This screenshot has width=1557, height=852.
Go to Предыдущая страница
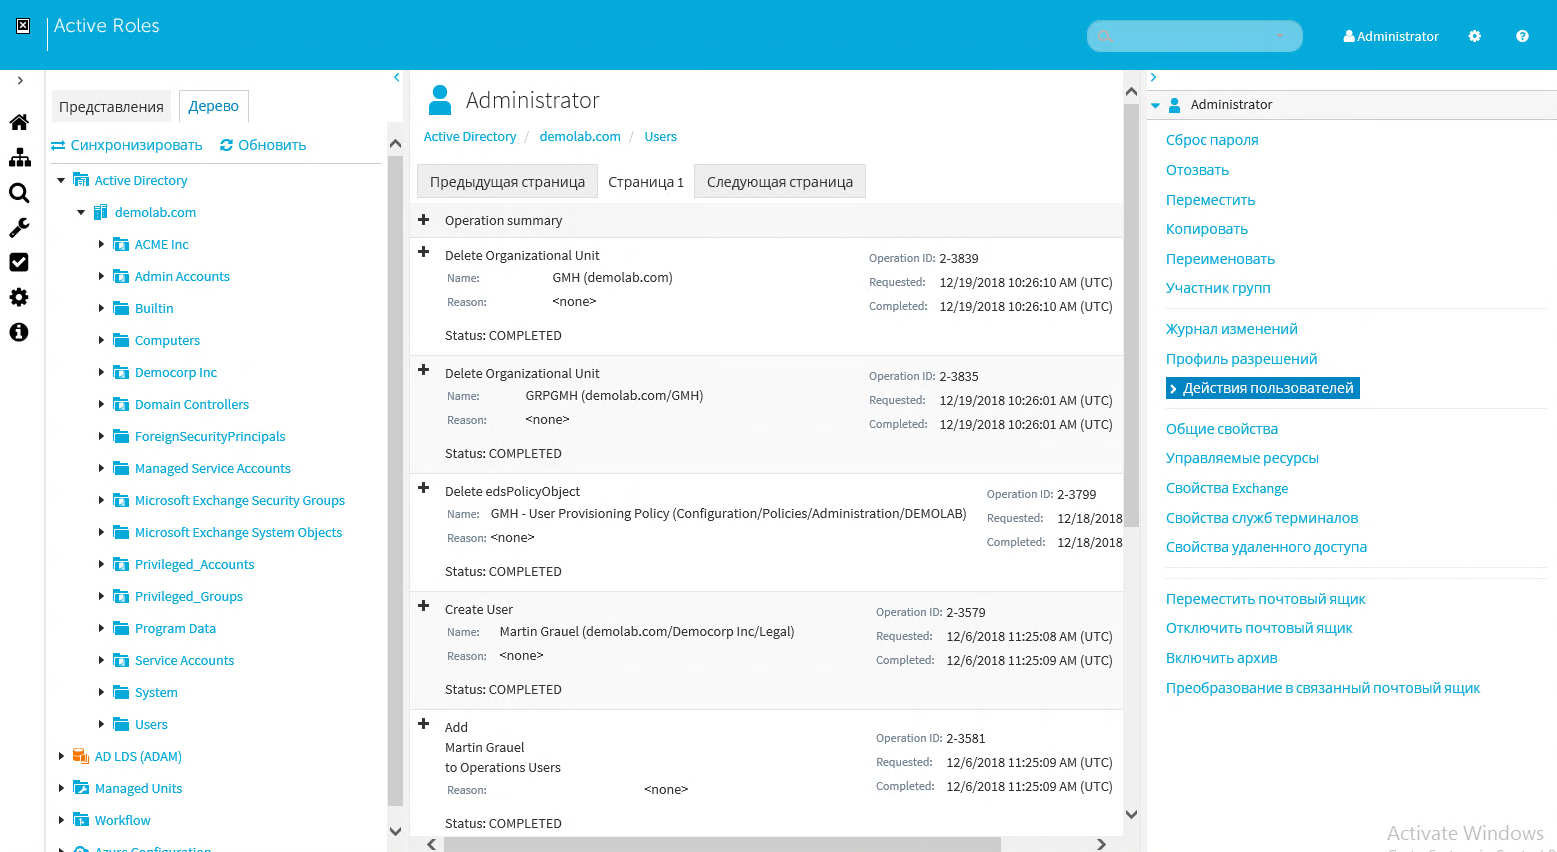click(x=507, y=181)
